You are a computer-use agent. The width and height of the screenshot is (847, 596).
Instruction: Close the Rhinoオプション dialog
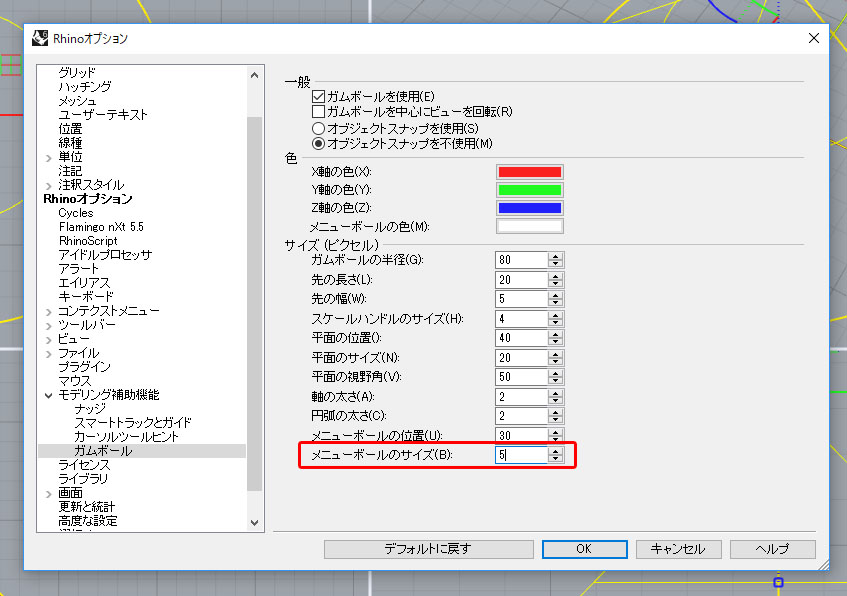pyautogui.click(x=814, y=38)
